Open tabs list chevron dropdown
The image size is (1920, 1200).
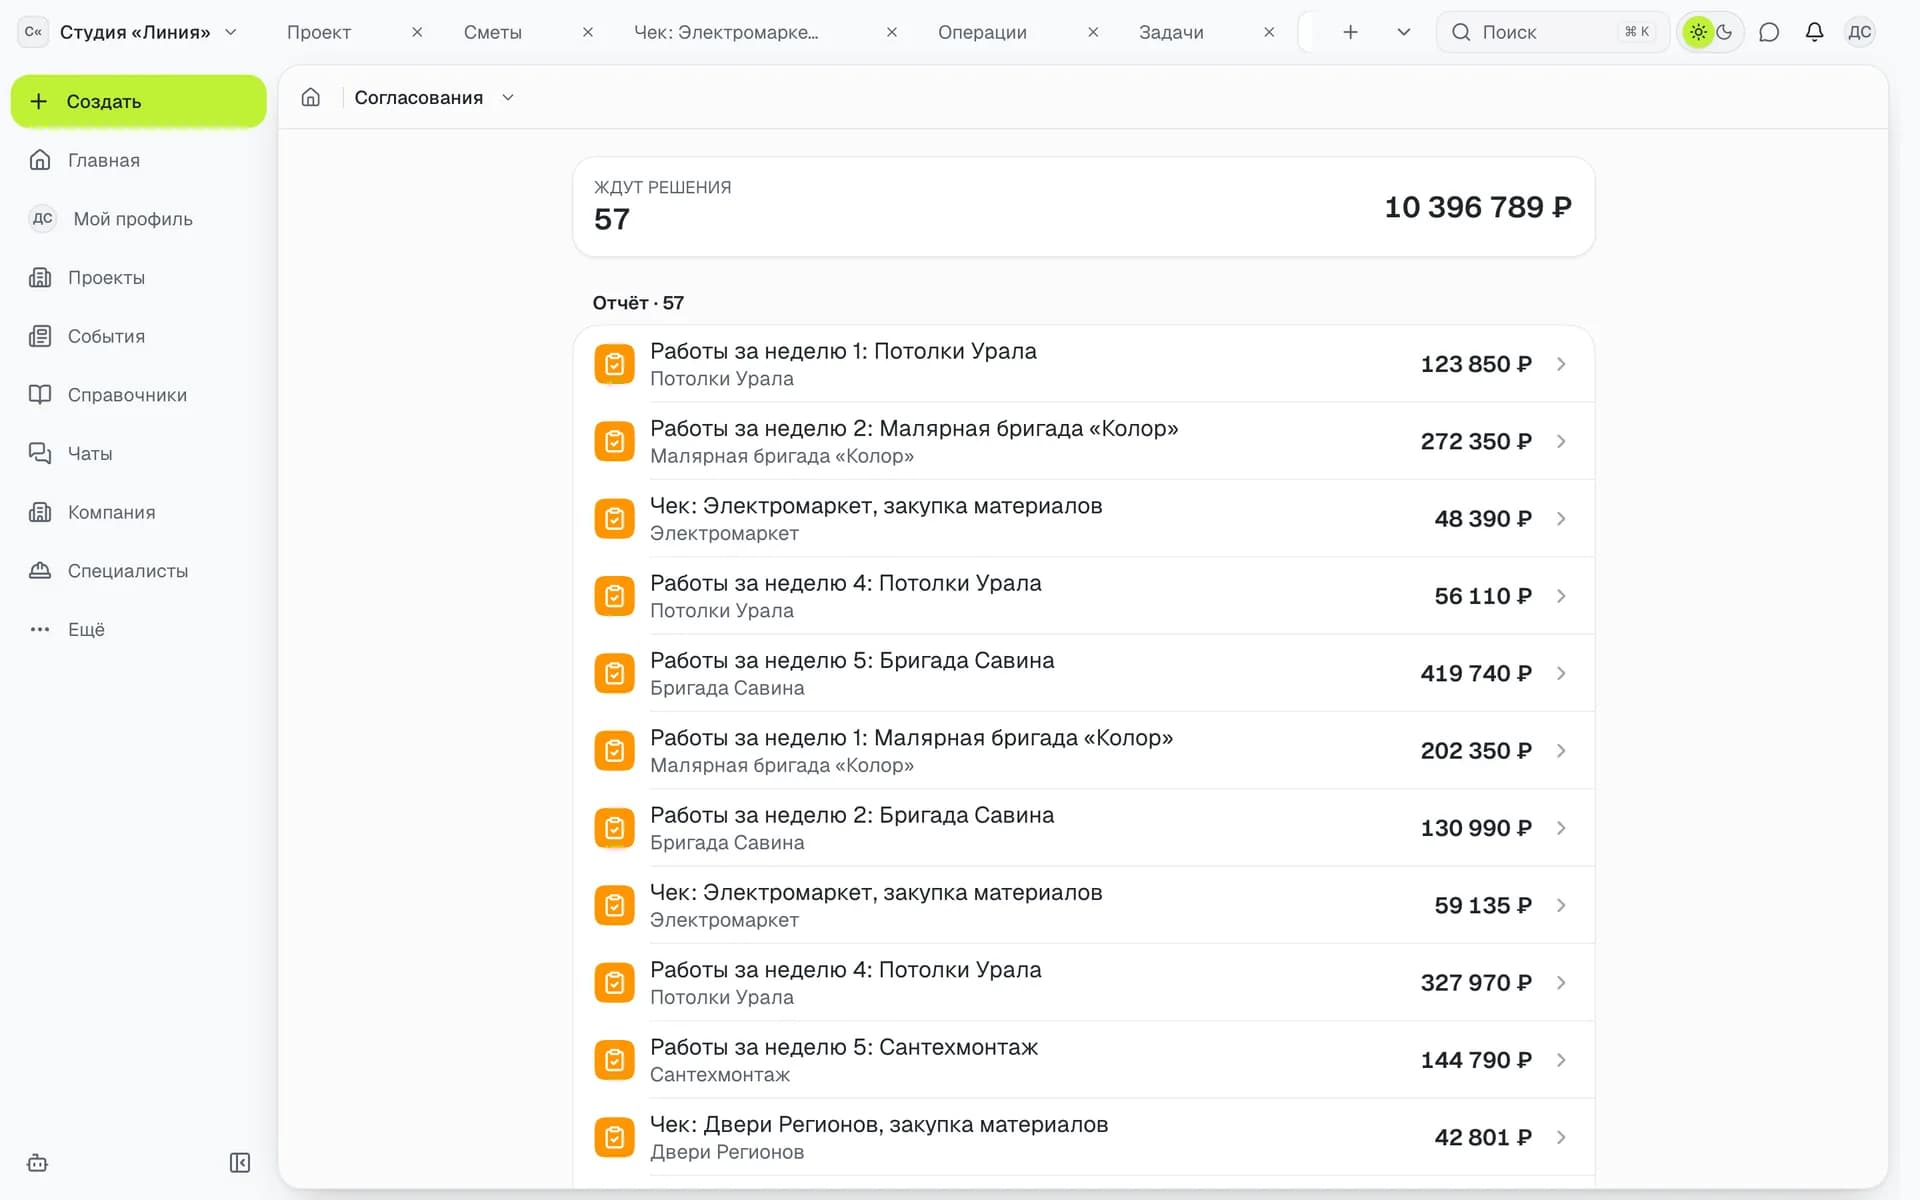coord(1404,32)
